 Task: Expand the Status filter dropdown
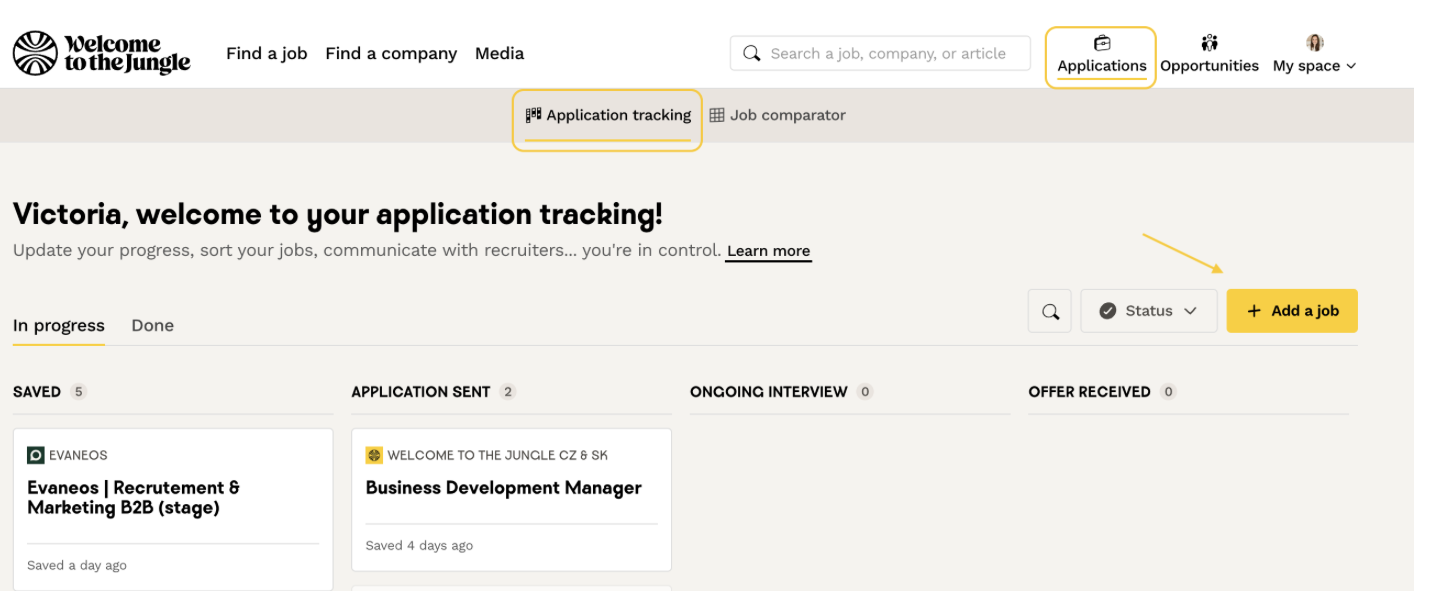click(x=1148, y=311)
